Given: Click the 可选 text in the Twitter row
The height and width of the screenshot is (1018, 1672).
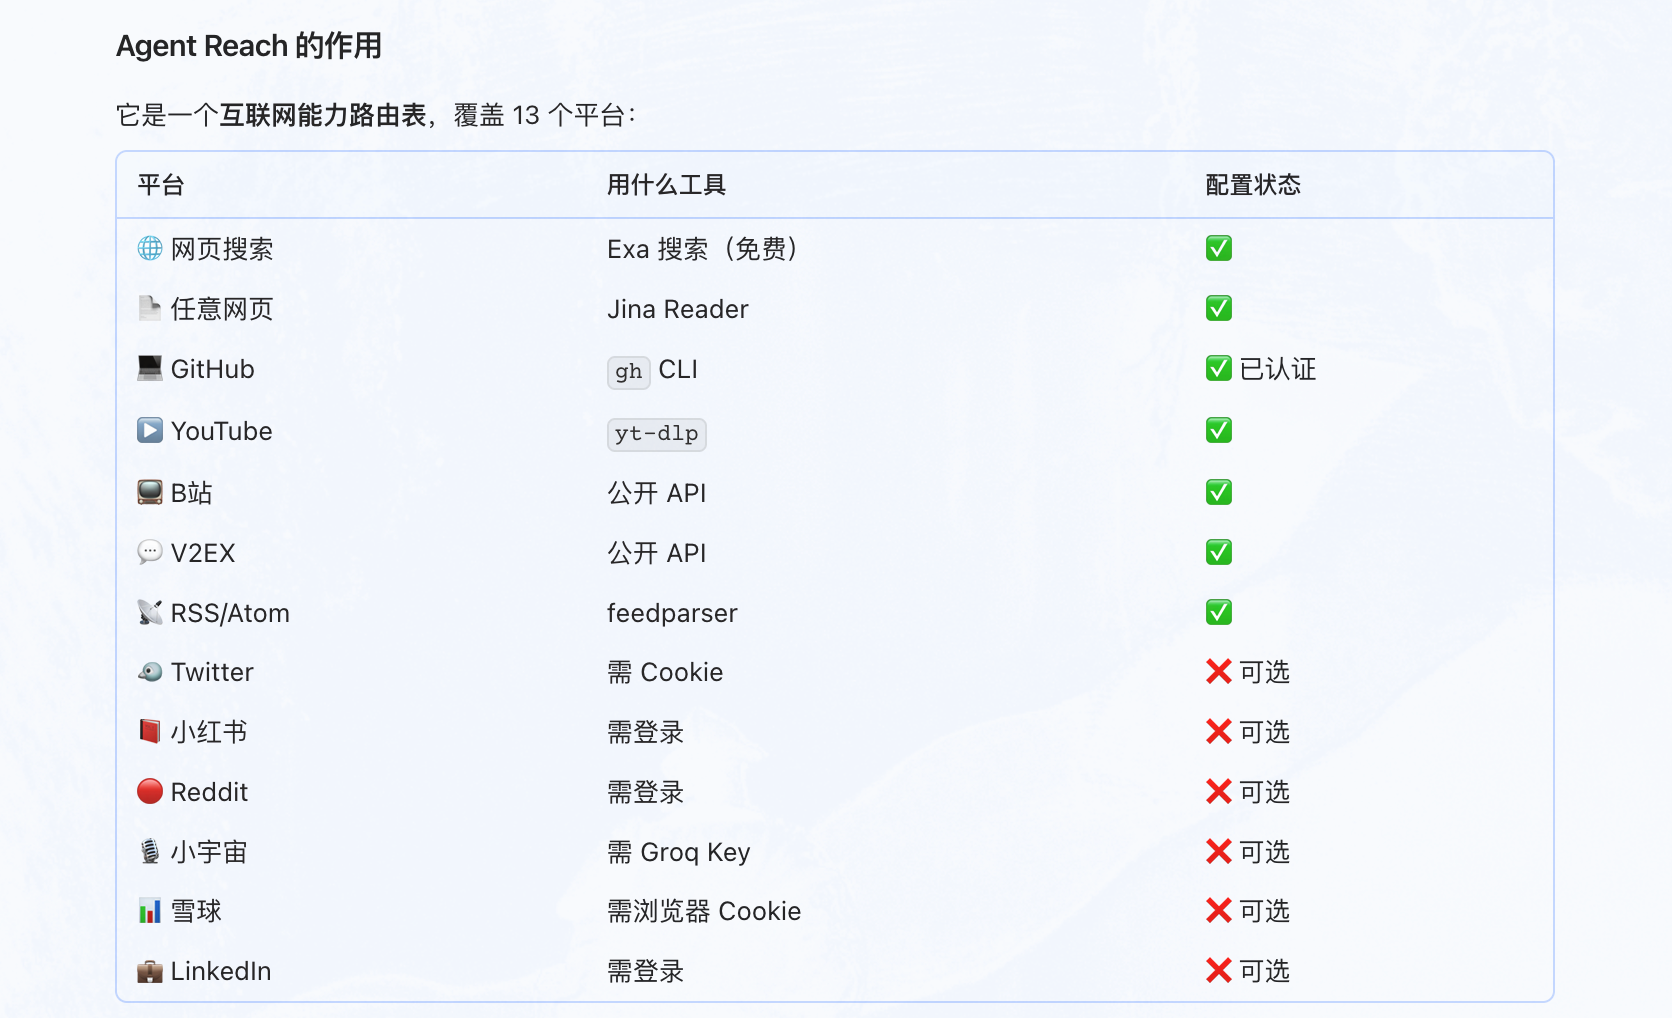Looking at the screenshot, I should pos(1265,672).
